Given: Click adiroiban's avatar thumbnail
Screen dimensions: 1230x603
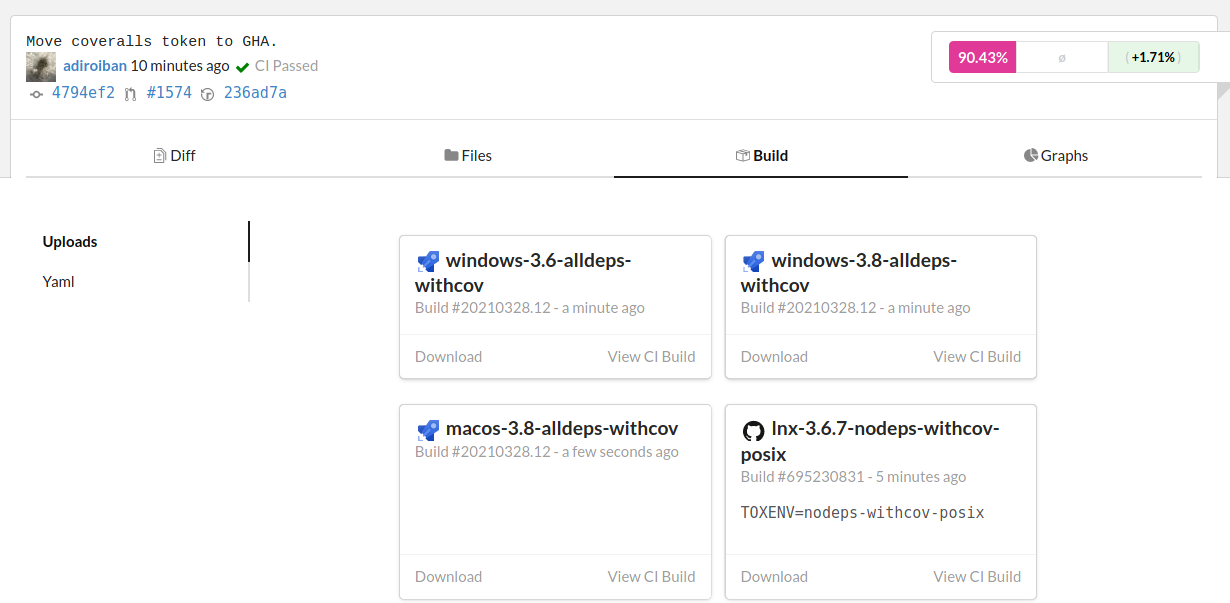Looking at the screenshot, I should (x=41, y=67).
